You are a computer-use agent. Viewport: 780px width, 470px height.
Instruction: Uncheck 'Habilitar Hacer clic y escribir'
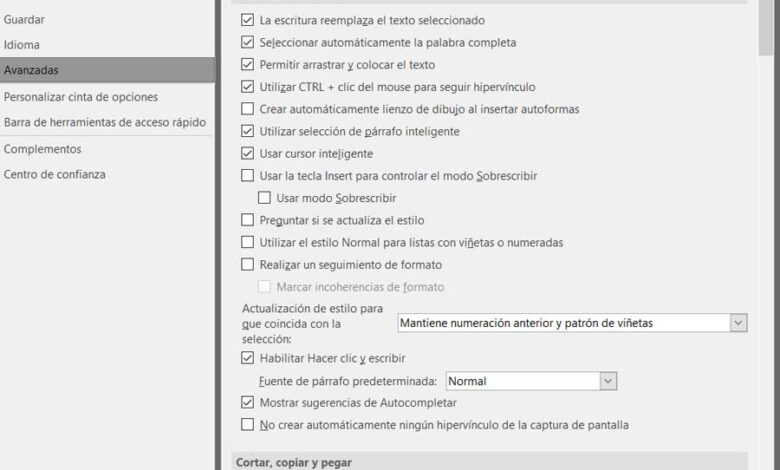point(248,358)
